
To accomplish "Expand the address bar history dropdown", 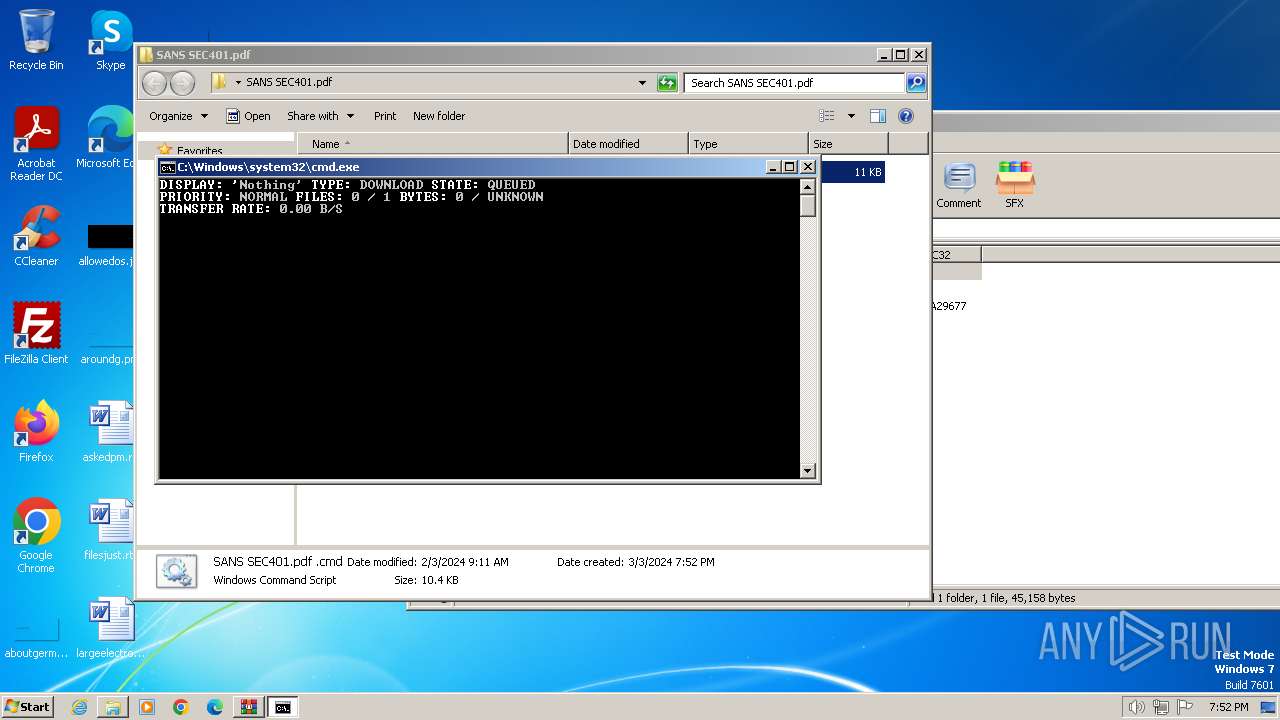I will tap(642, 83).
